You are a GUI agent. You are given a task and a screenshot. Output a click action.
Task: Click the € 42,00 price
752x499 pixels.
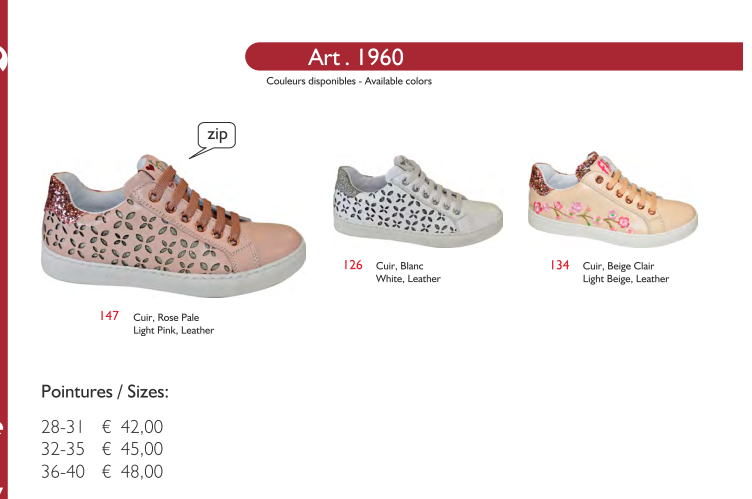click(132, 428)
